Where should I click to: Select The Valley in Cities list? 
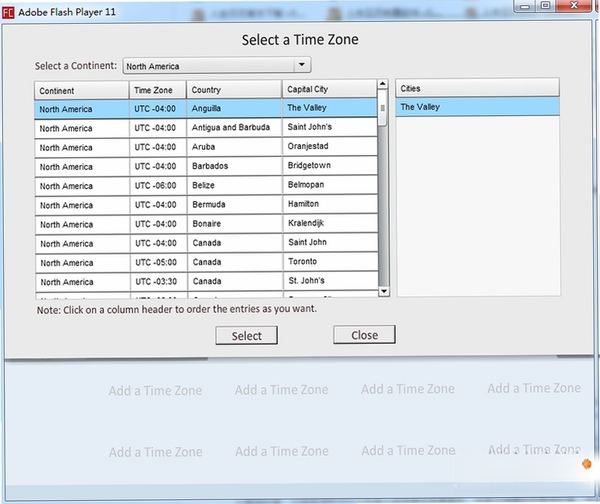pyautogui.click(x=478, y=107)
